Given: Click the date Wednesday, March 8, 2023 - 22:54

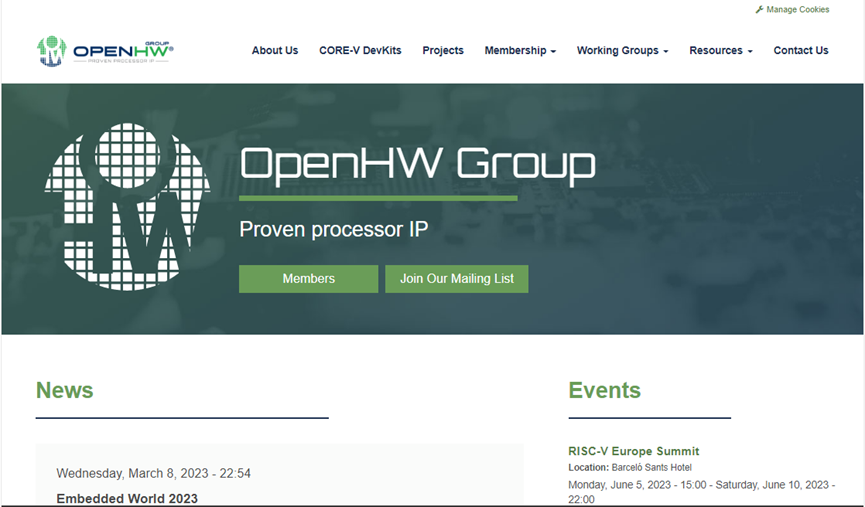Looking at the screenshot, I should click(153, 473).
